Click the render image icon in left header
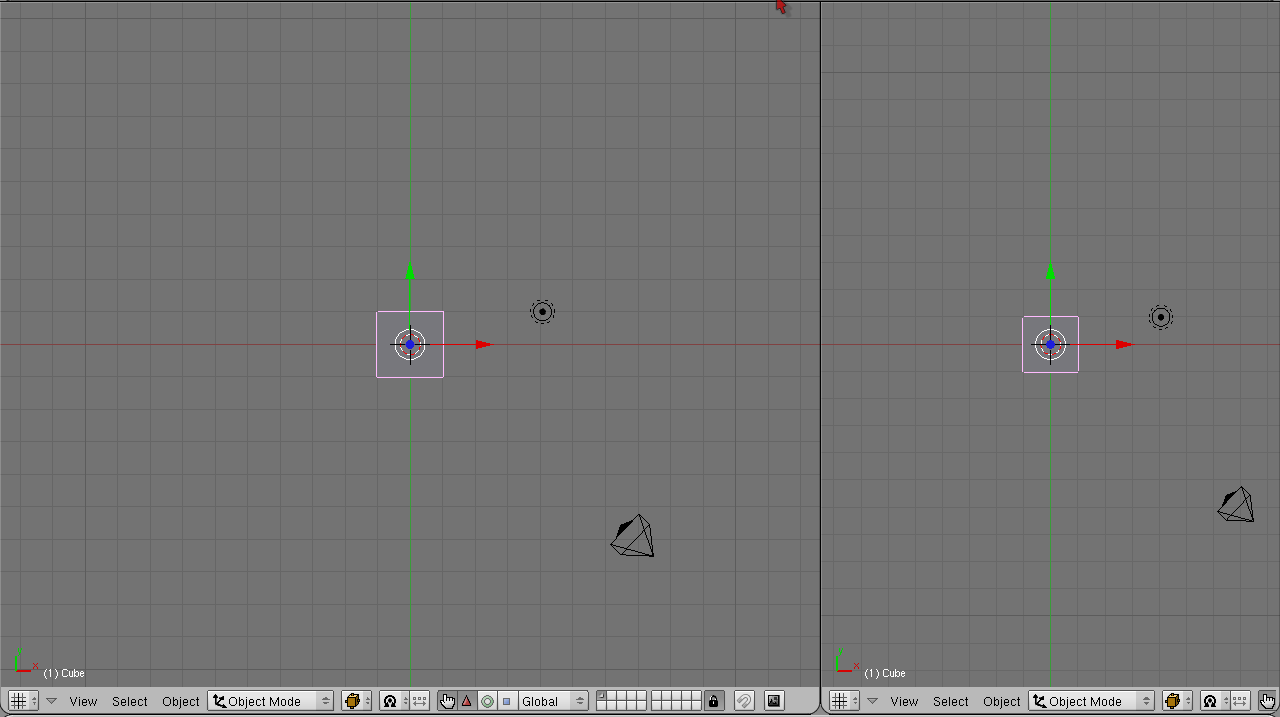This screenshot has width=1280, height=717. pyautogui.click(x=774, y=701)
